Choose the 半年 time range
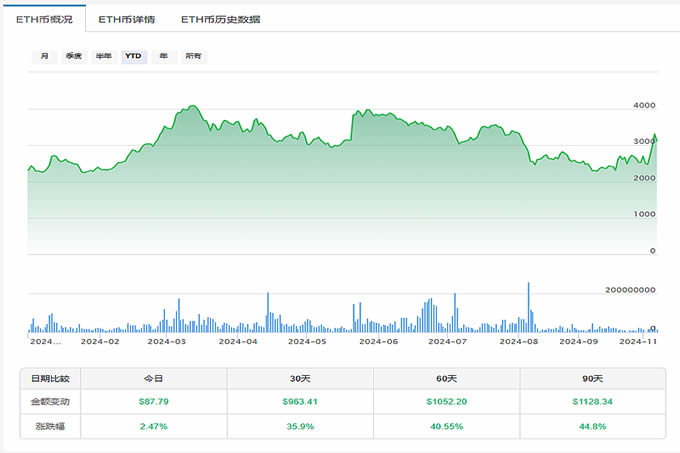Image resolution: width=680 pixels, height=453 pixels. (x=103, y=57)
